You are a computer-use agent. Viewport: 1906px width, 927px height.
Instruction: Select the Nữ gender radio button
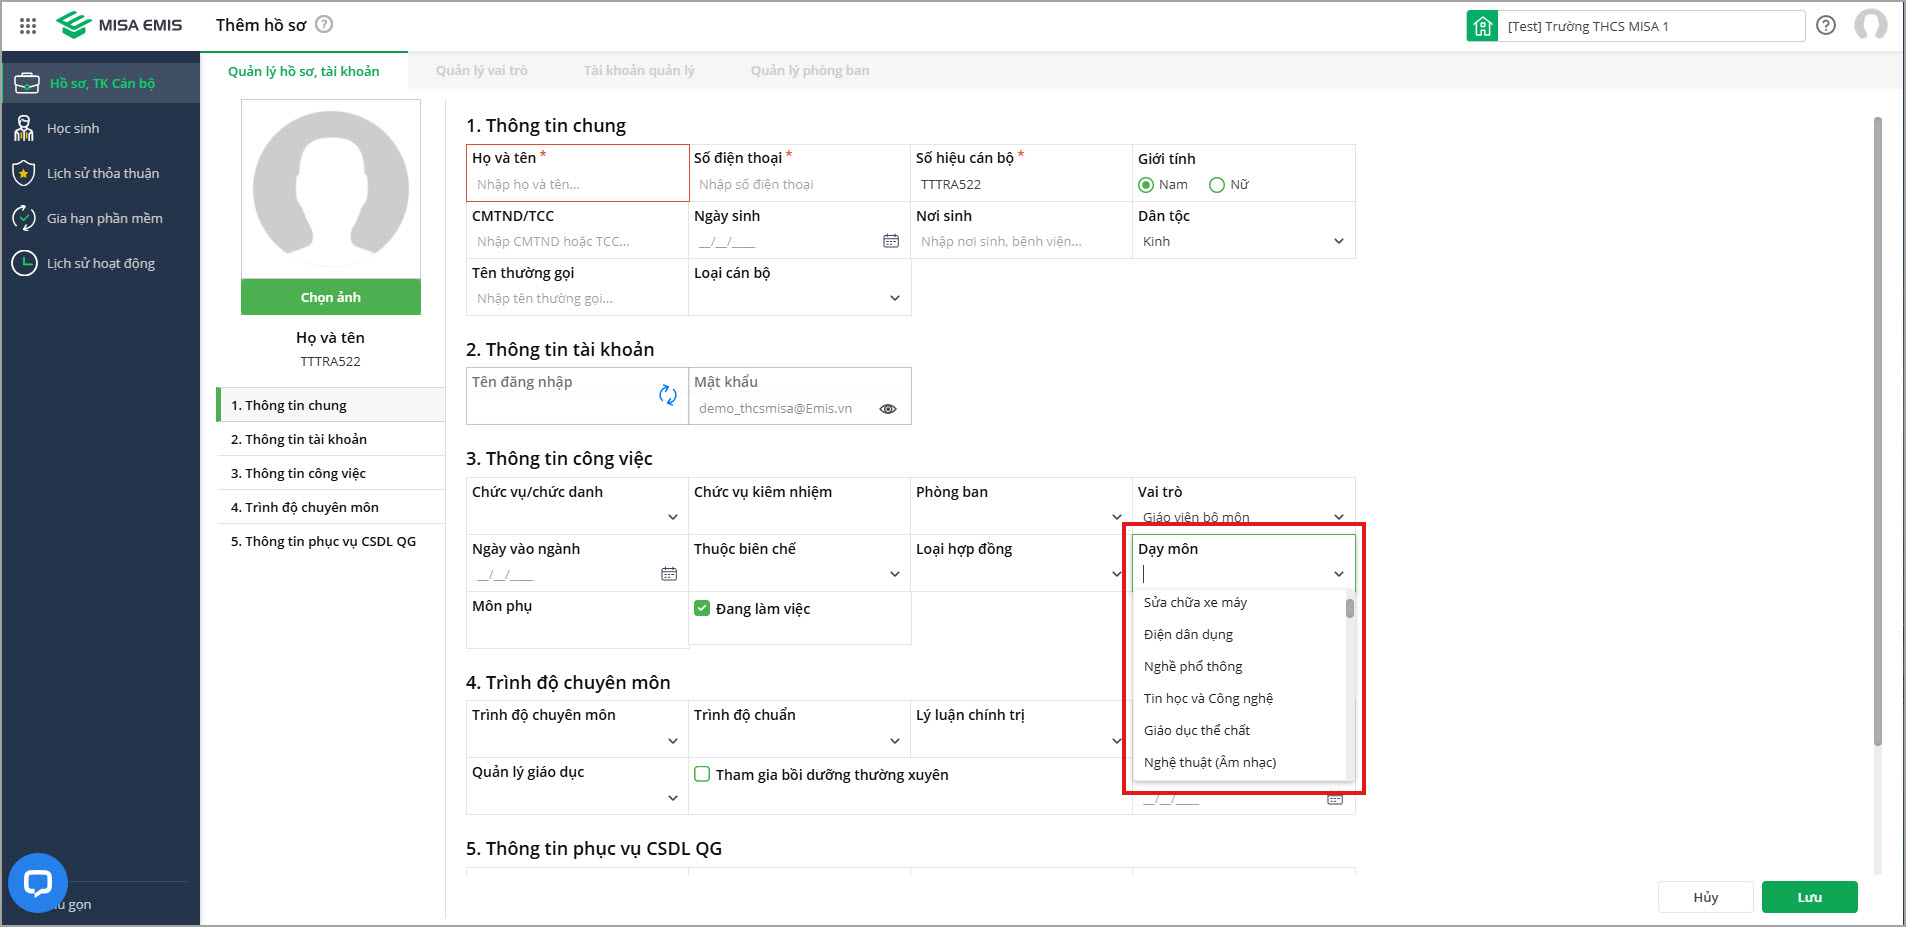1217,185
